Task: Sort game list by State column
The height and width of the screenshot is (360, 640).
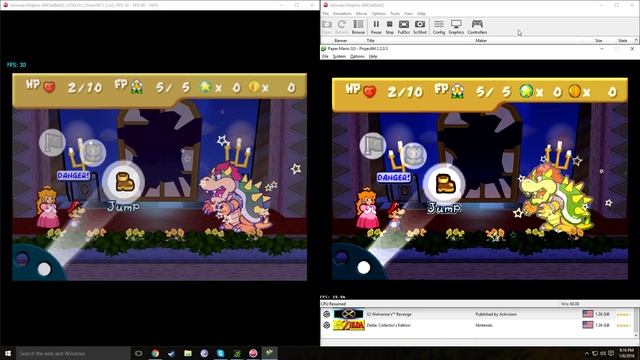Action: pyautogui.click(x=622, y=40)
